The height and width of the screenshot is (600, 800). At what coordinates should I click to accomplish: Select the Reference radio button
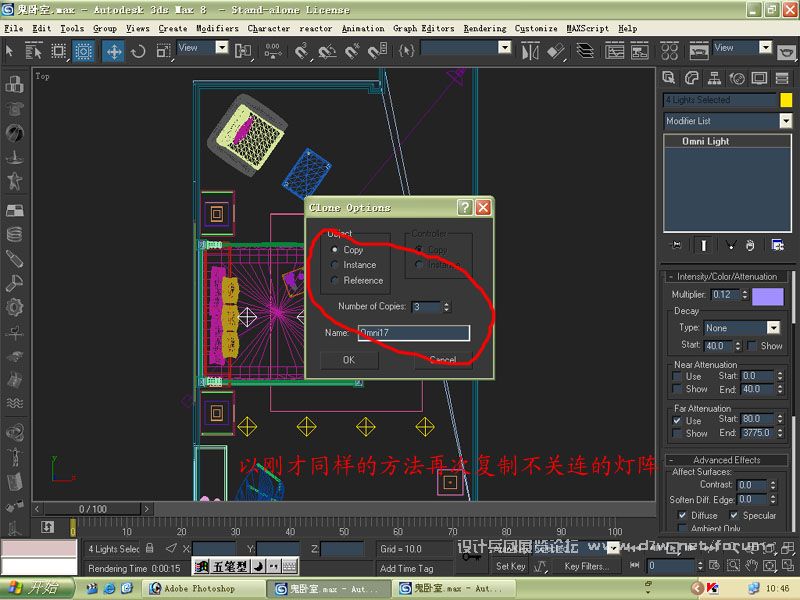click(335, 280)
